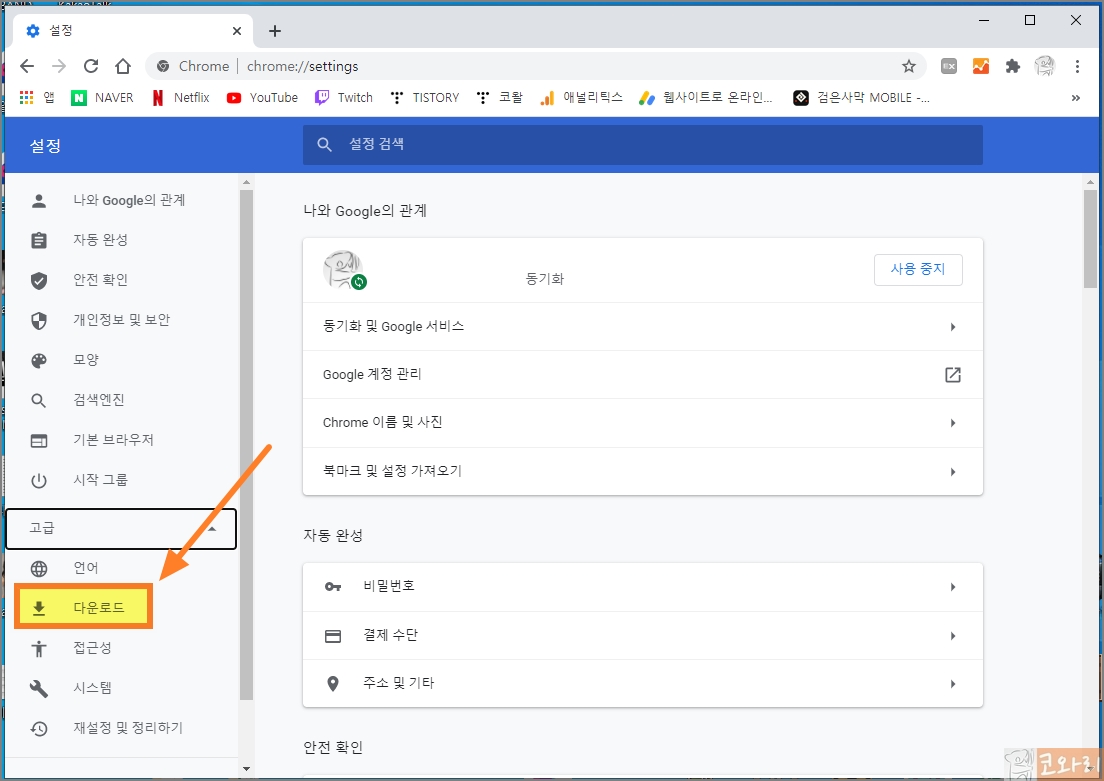This screenshot has height=781, width=1104.
Task: Open the apps grid bookmark
Action: pos(37,97)
